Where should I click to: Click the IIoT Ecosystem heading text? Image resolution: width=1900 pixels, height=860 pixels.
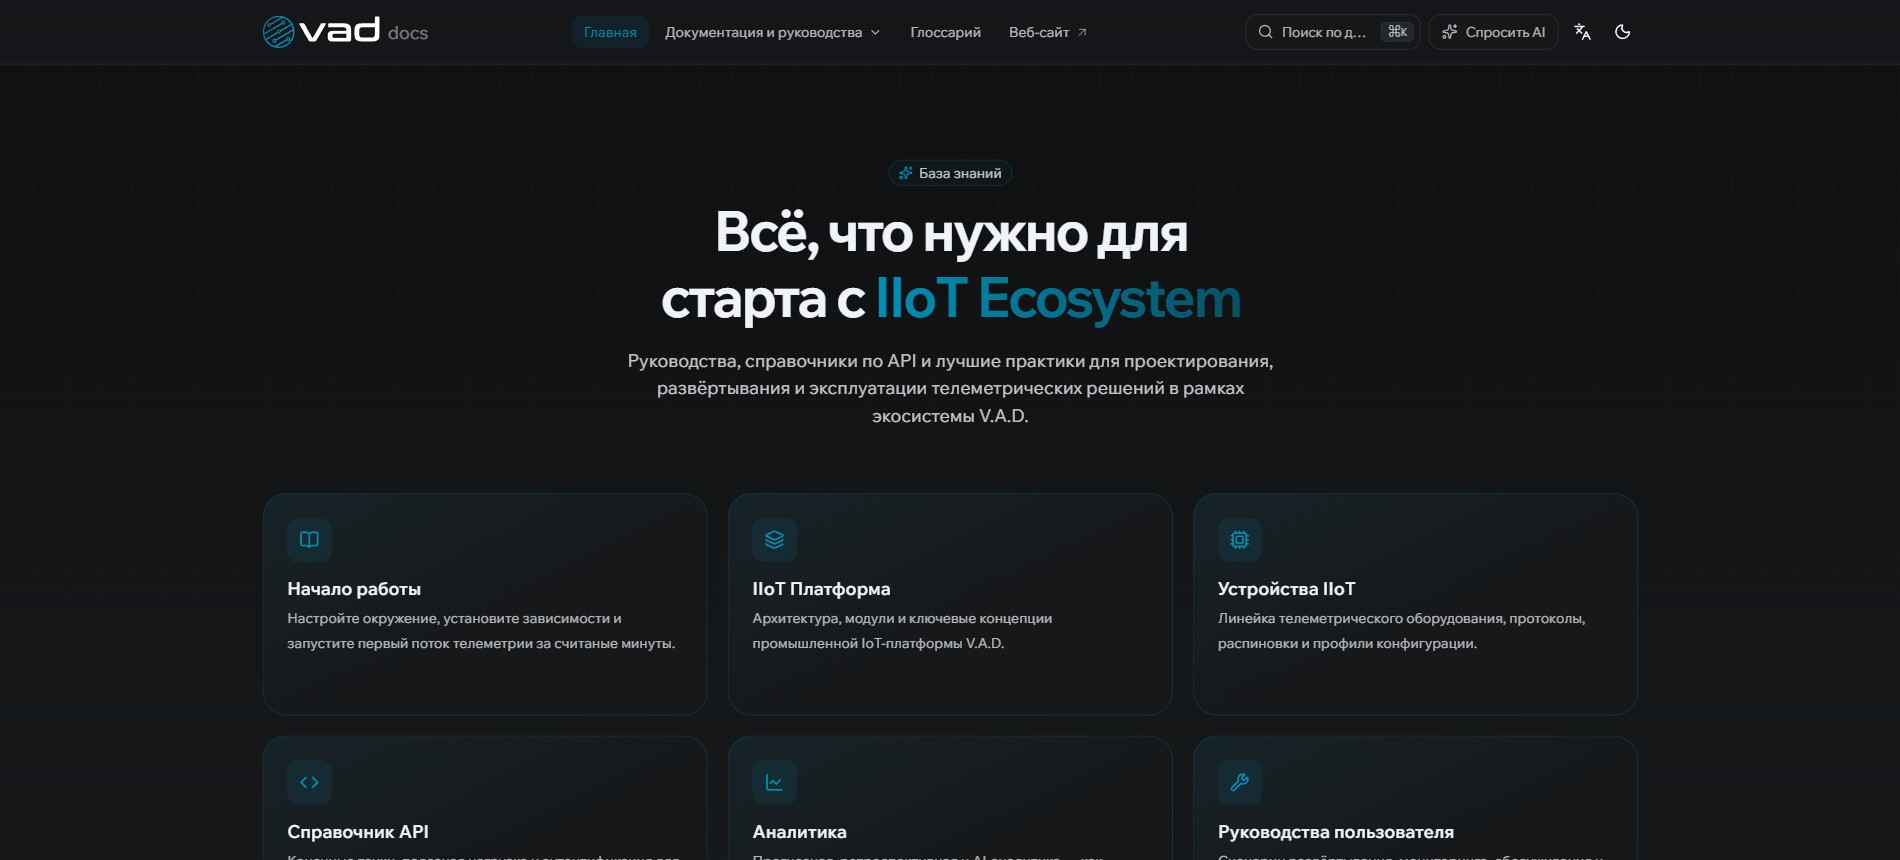point(1058,298)
